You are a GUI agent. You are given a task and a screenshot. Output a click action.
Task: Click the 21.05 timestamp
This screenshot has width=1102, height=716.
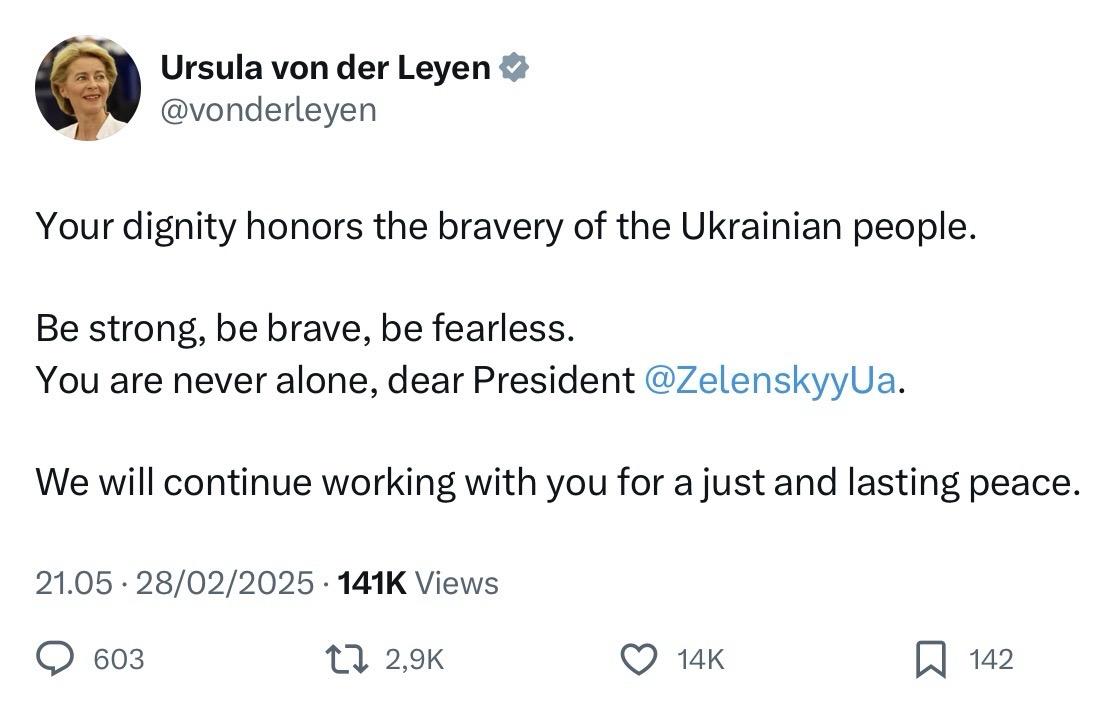pos(74,583)
